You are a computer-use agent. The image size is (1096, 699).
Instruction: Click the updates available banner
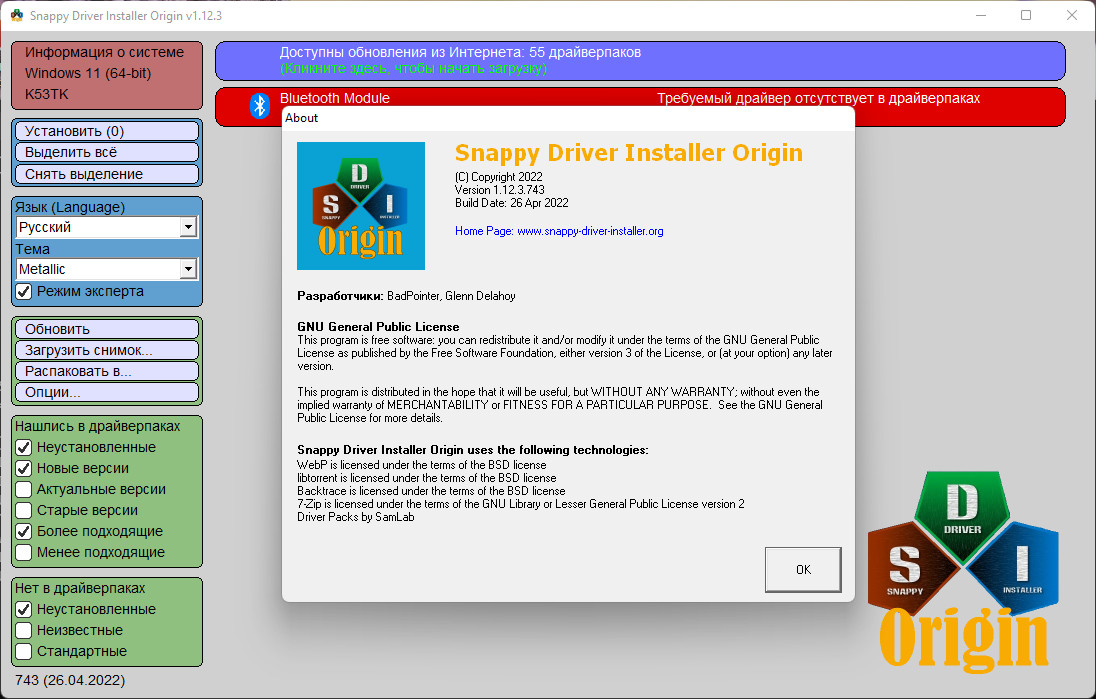click(640, 61)
